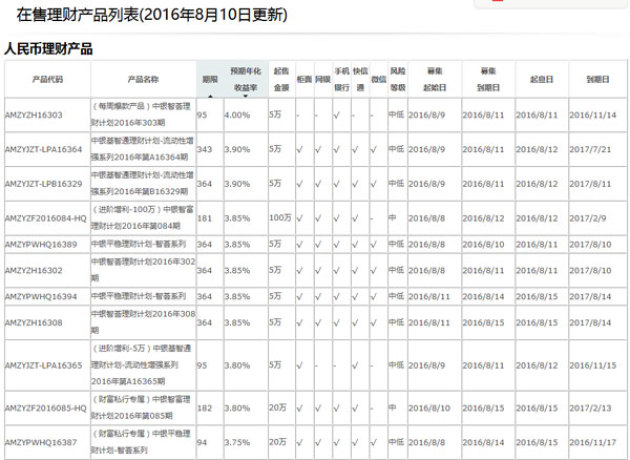Click the descending sort arrow under 预期年化收益率

(x=245, y=96)
